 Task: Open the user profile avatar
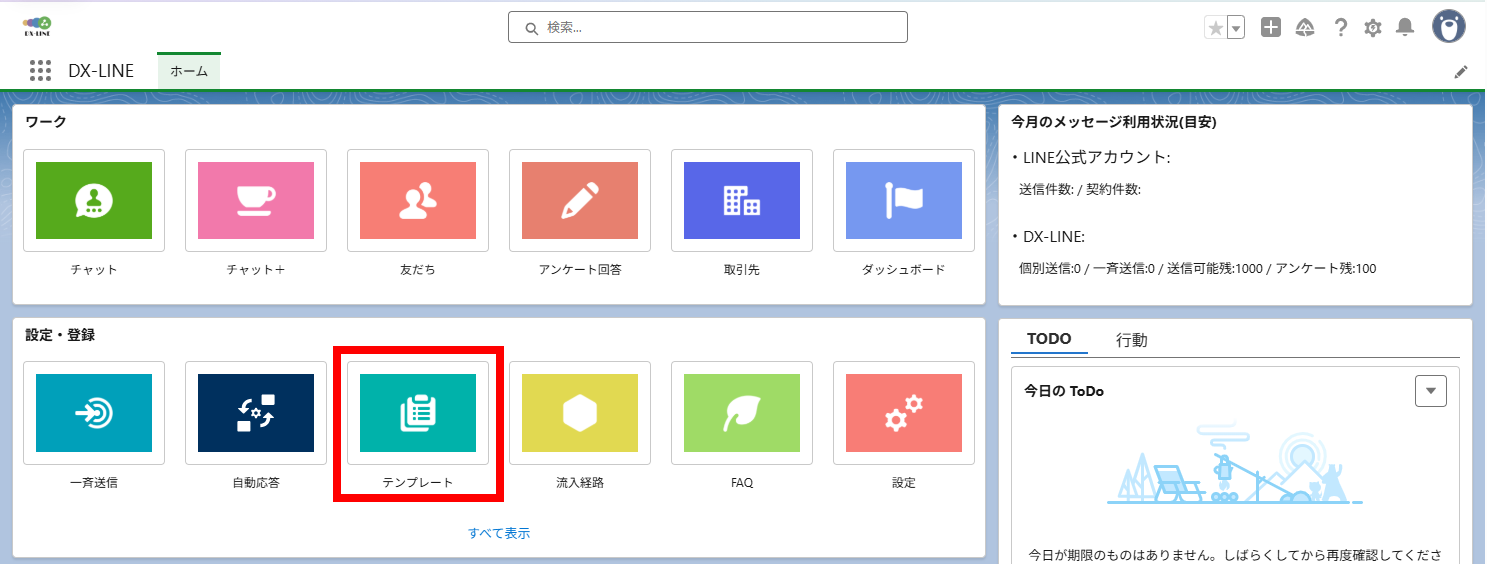point(1449,27)
